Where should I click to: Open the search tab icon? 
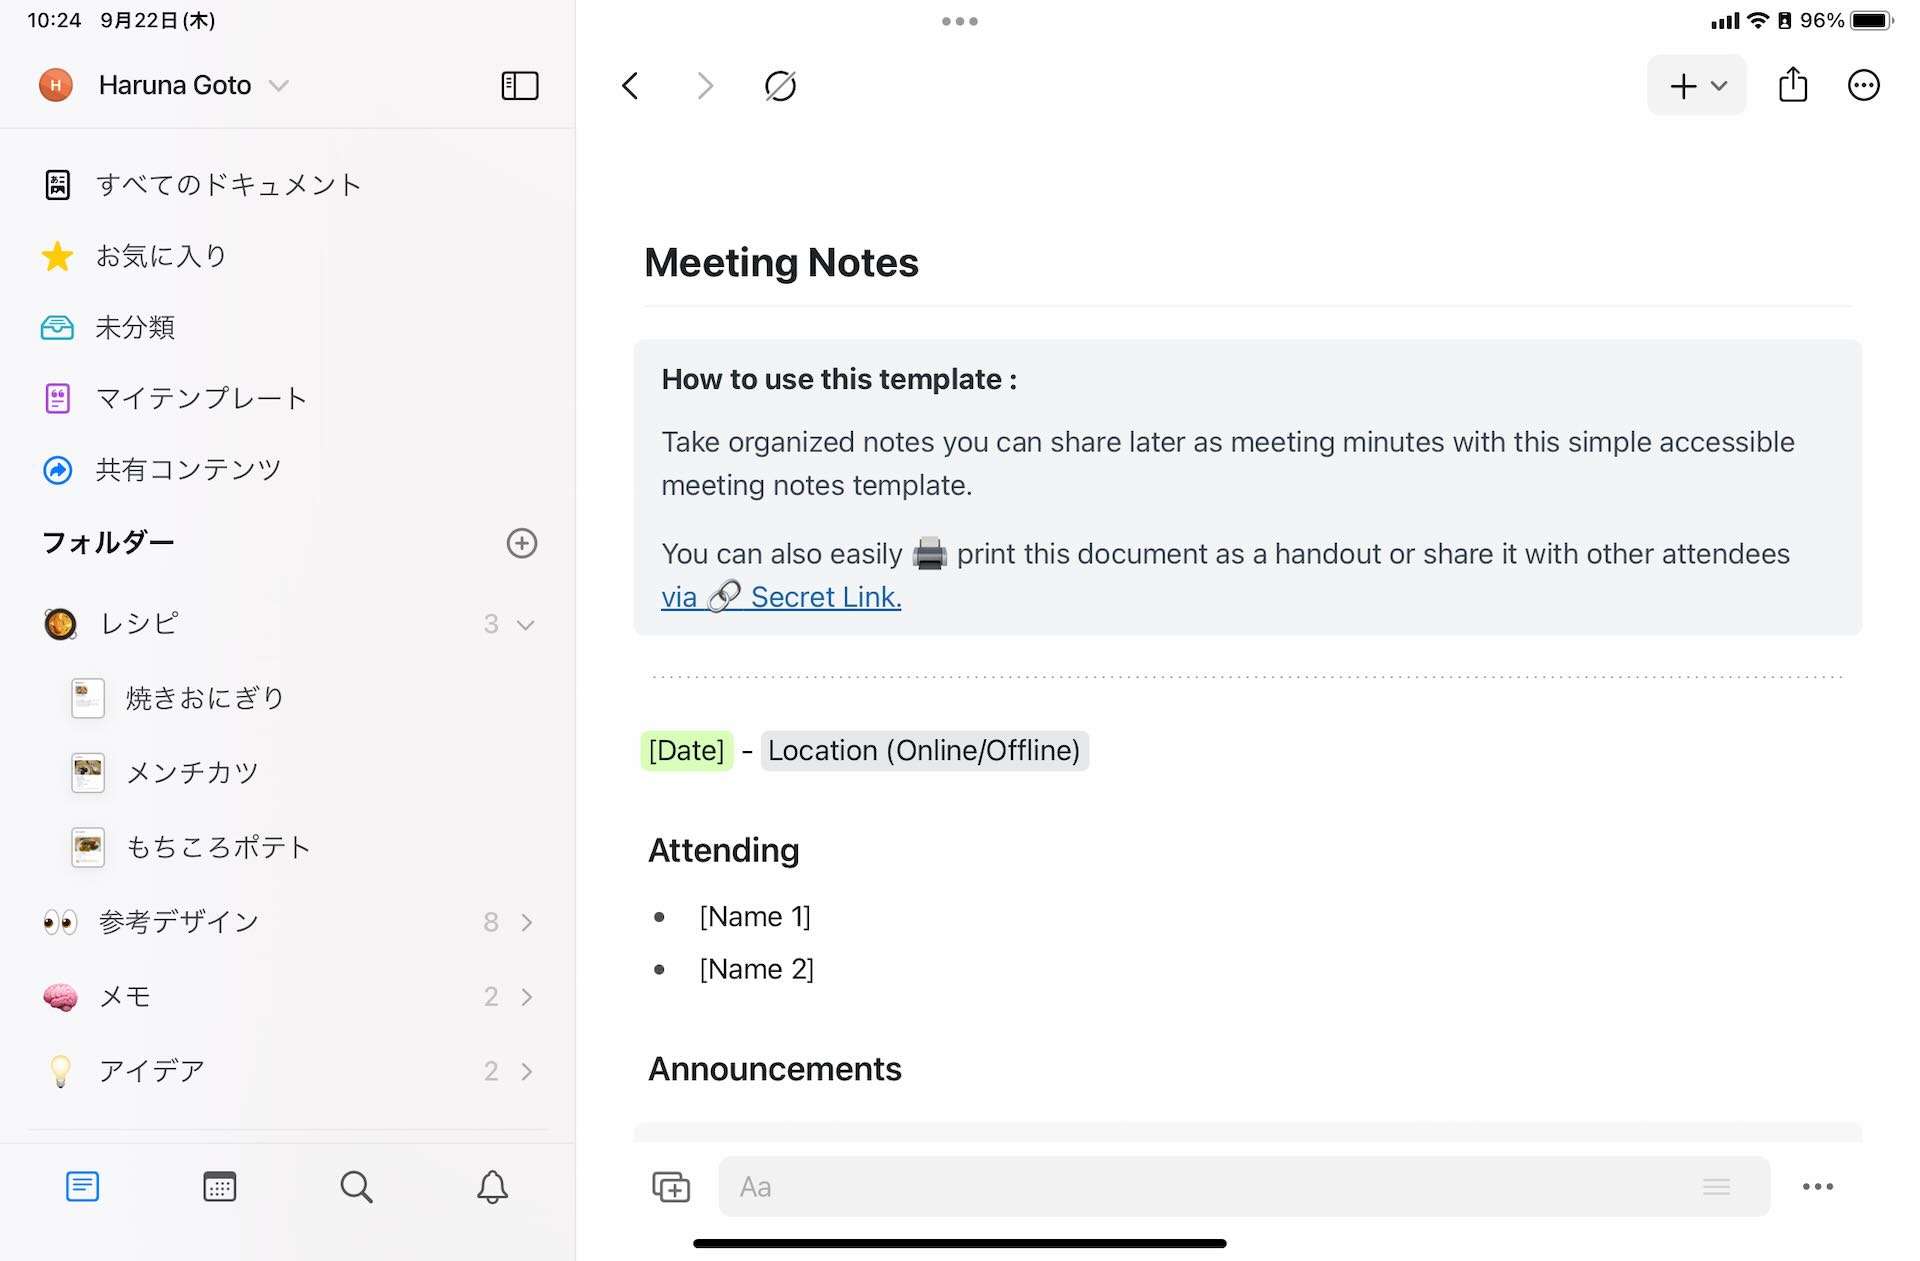(356, 1187)
